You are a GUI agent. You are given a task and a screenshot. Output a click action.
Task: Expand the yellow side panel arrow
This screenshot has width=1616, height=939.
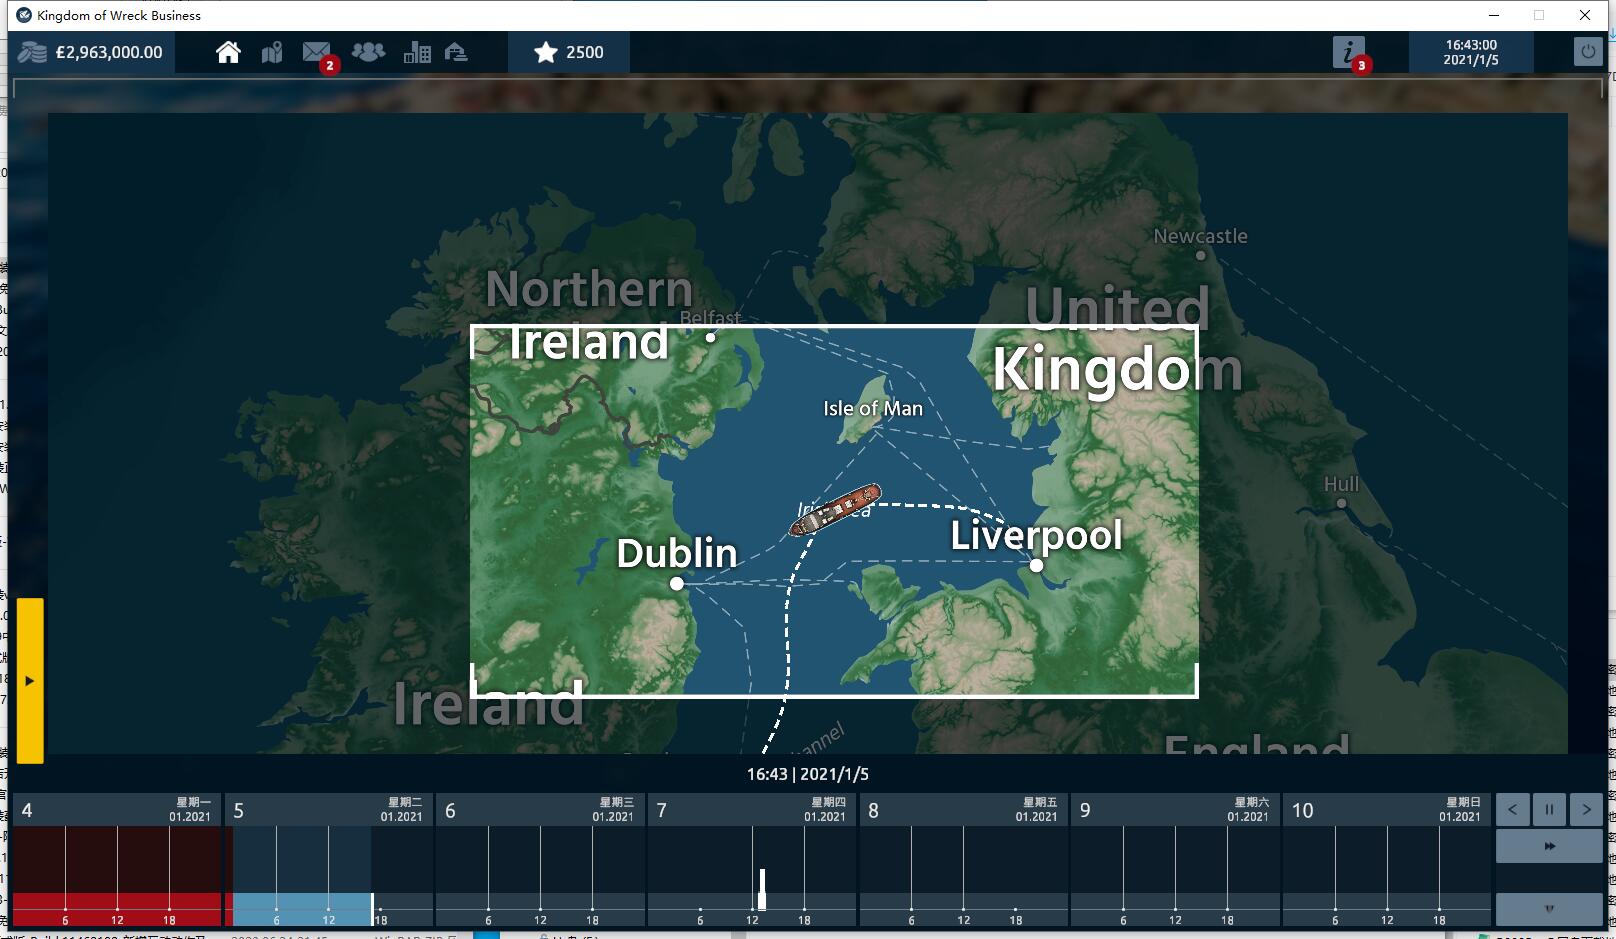click(x=30, y=681)
